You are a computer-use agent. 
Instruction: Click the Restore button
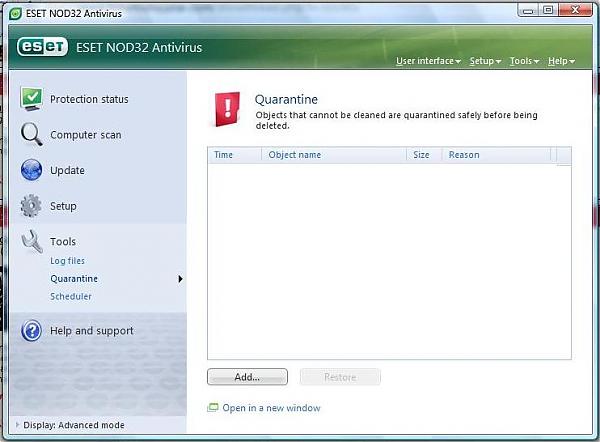point(340,377)
